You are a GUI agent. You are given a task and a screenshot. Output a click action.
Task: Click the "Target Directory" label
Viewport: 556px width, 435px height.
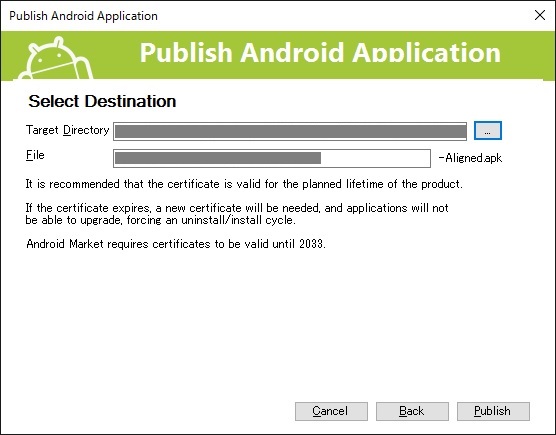(67, 130)
